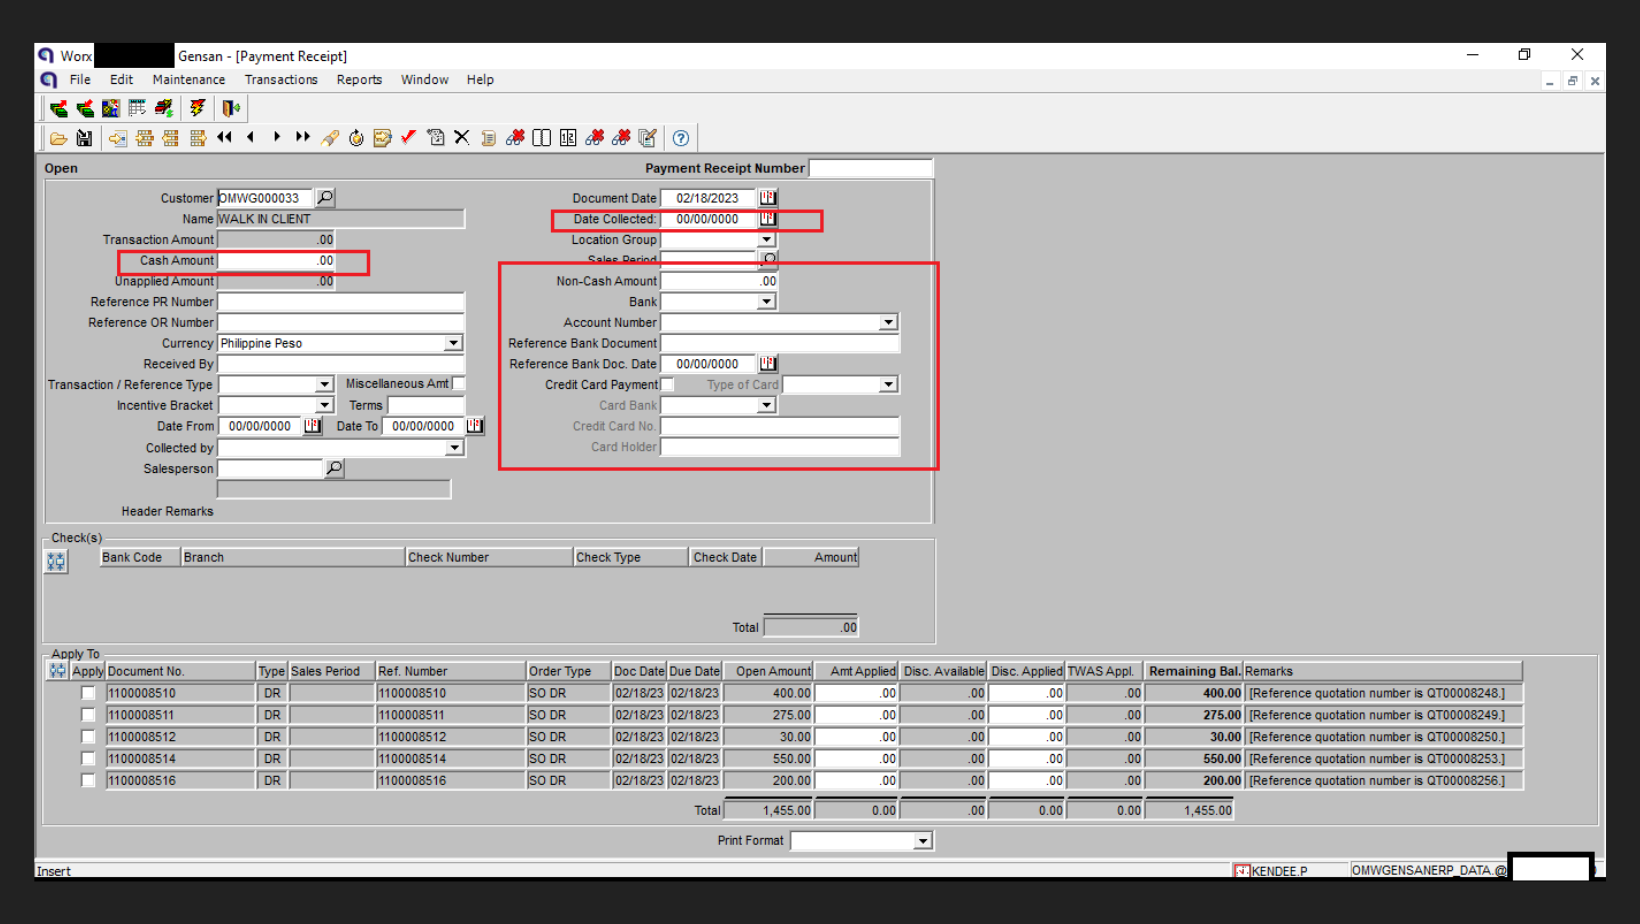
Task: Click the exit door icon in top toolbar
Action: (x=231, y=108)
